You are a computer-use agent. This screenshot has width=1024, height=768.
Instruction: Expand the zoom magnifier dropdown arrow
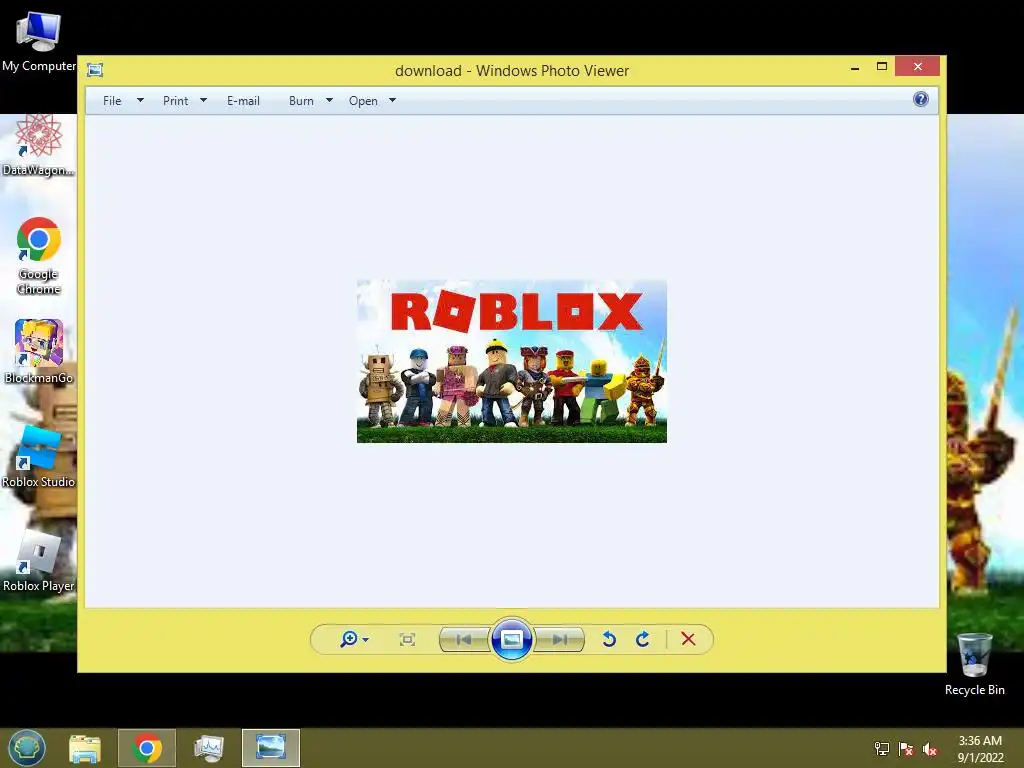tap(366, 639)
